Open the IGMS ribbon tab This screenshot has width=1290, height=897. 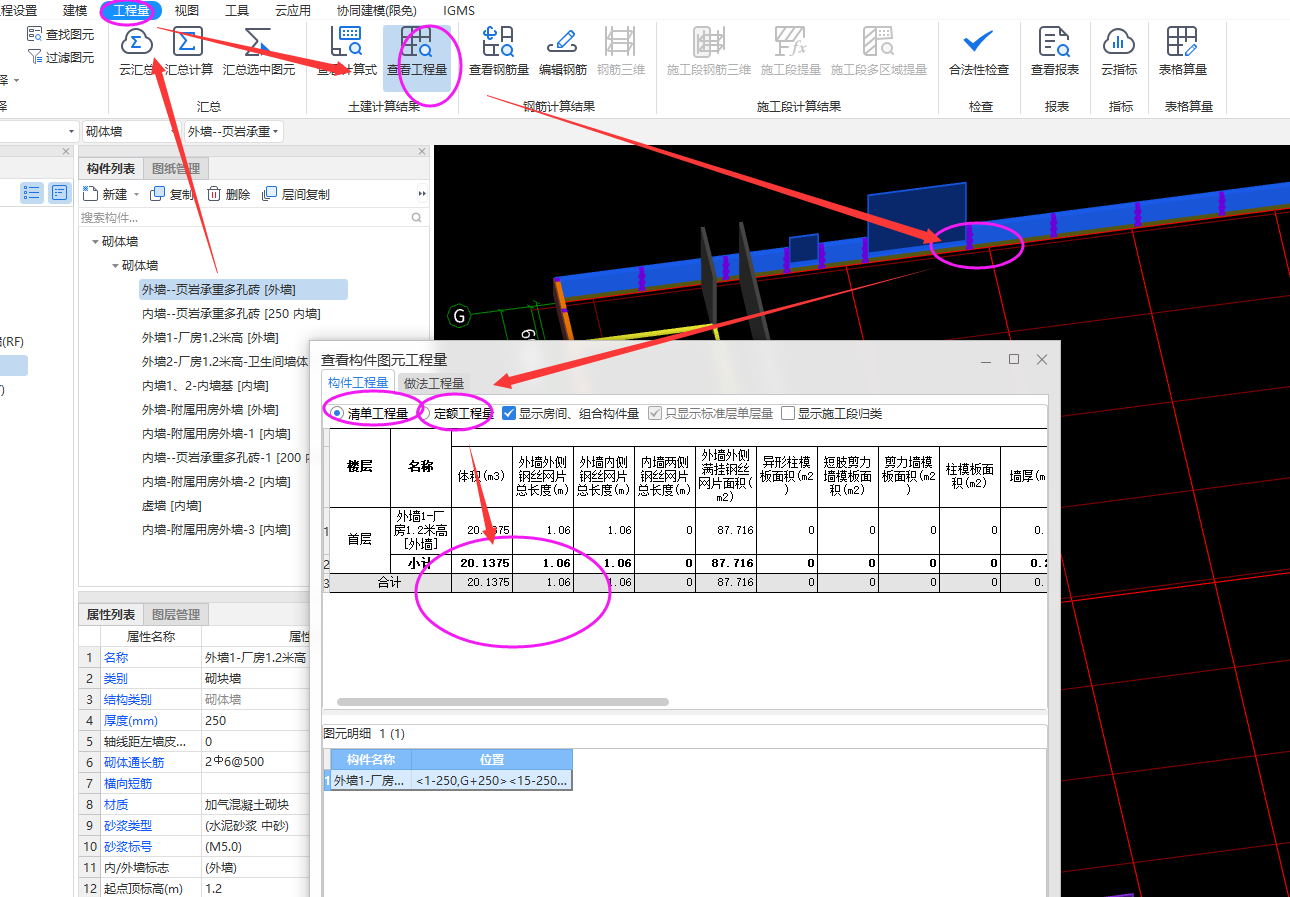(459, 10)
